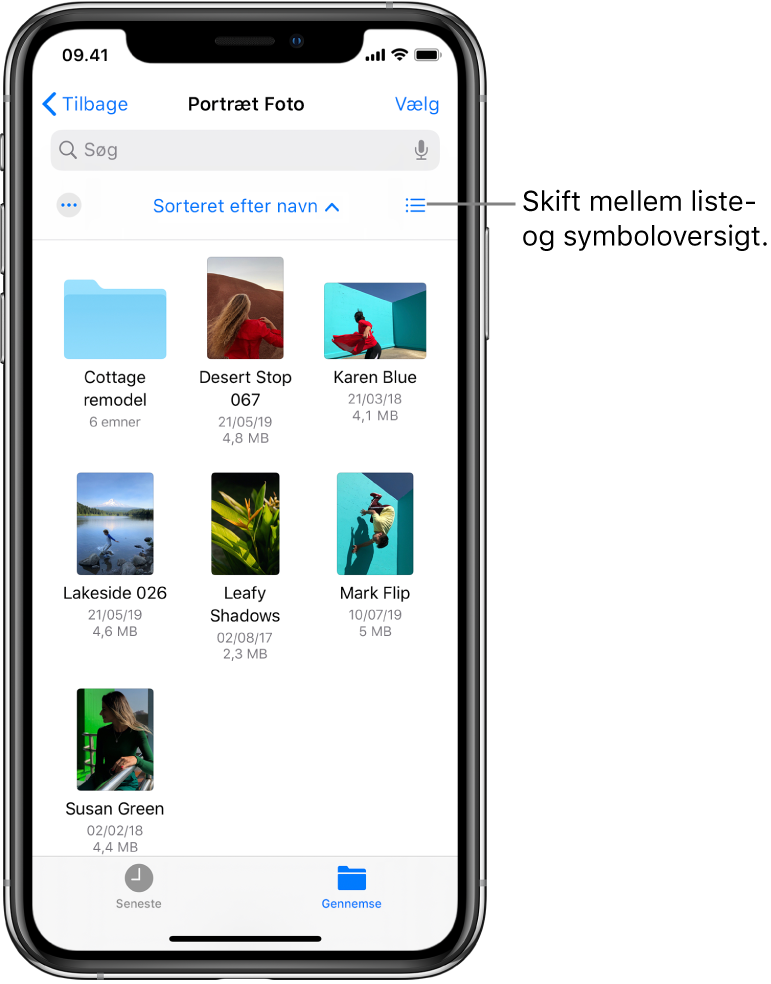Tap the Vælg select button
Image resolution: width=771 pixels, height=984 pixels.
(x=417, y=104)
